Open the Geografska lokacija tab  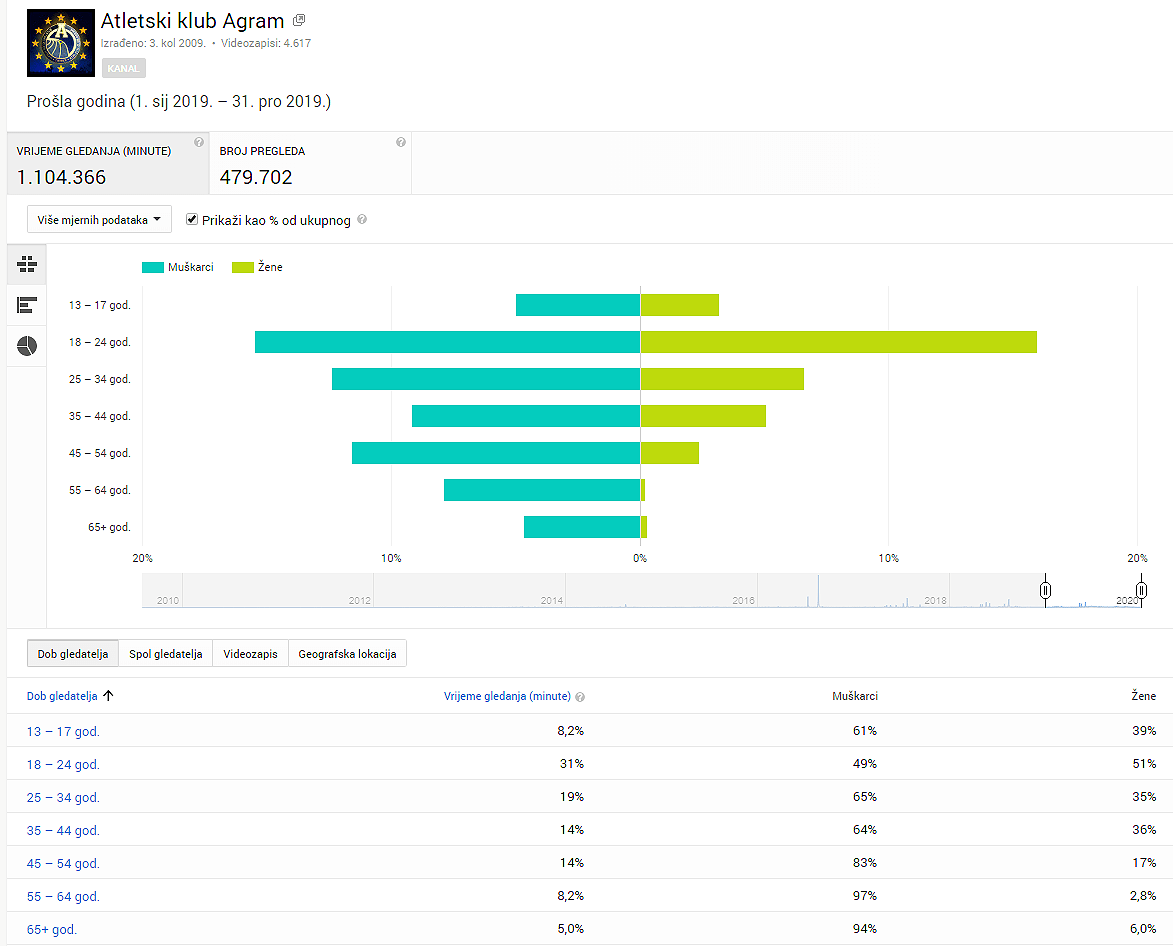[x=347, y=654]
